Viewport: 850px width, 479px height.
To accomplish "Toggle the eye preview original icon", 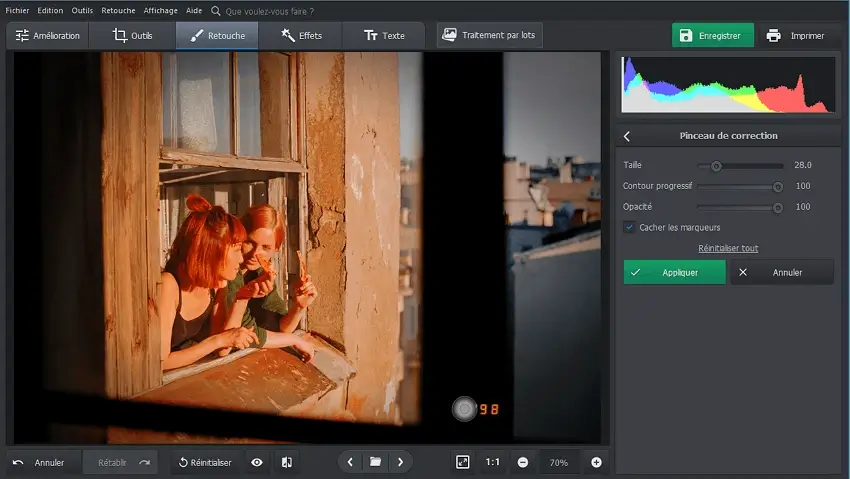I will [x=257, y=462].
